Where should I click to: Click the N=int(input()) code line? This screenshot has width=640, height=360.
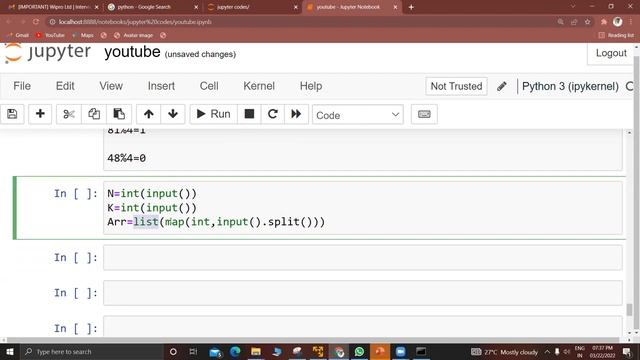[152, 193]
